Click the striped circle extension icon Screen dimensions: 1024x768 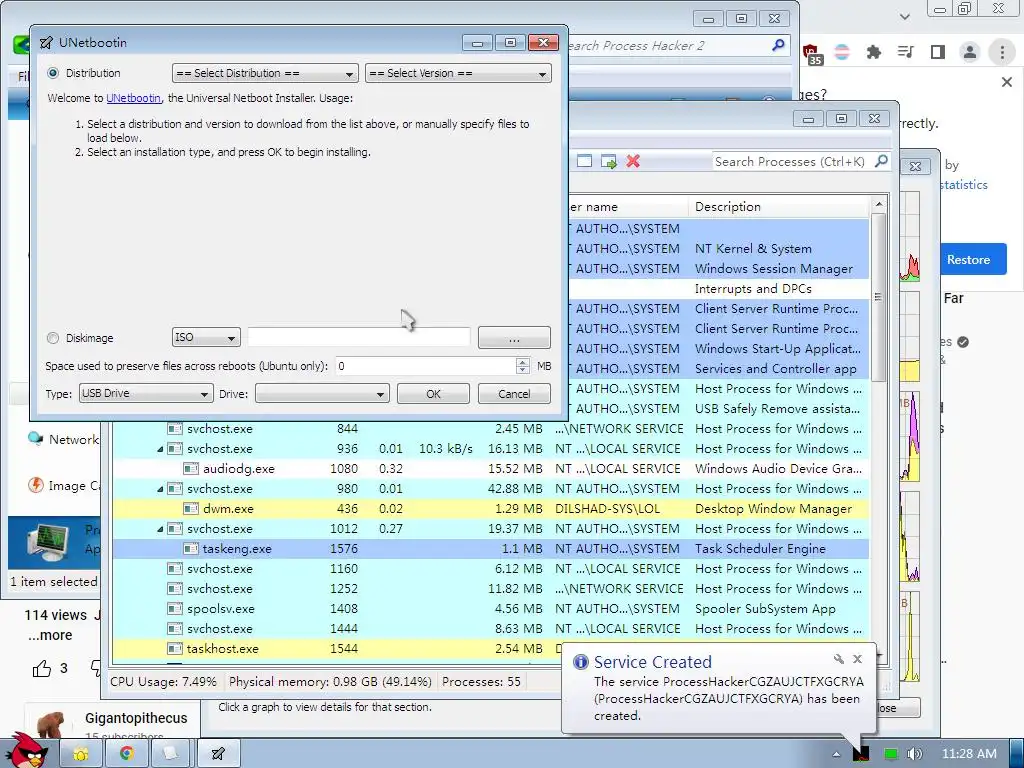coord(842,52)
